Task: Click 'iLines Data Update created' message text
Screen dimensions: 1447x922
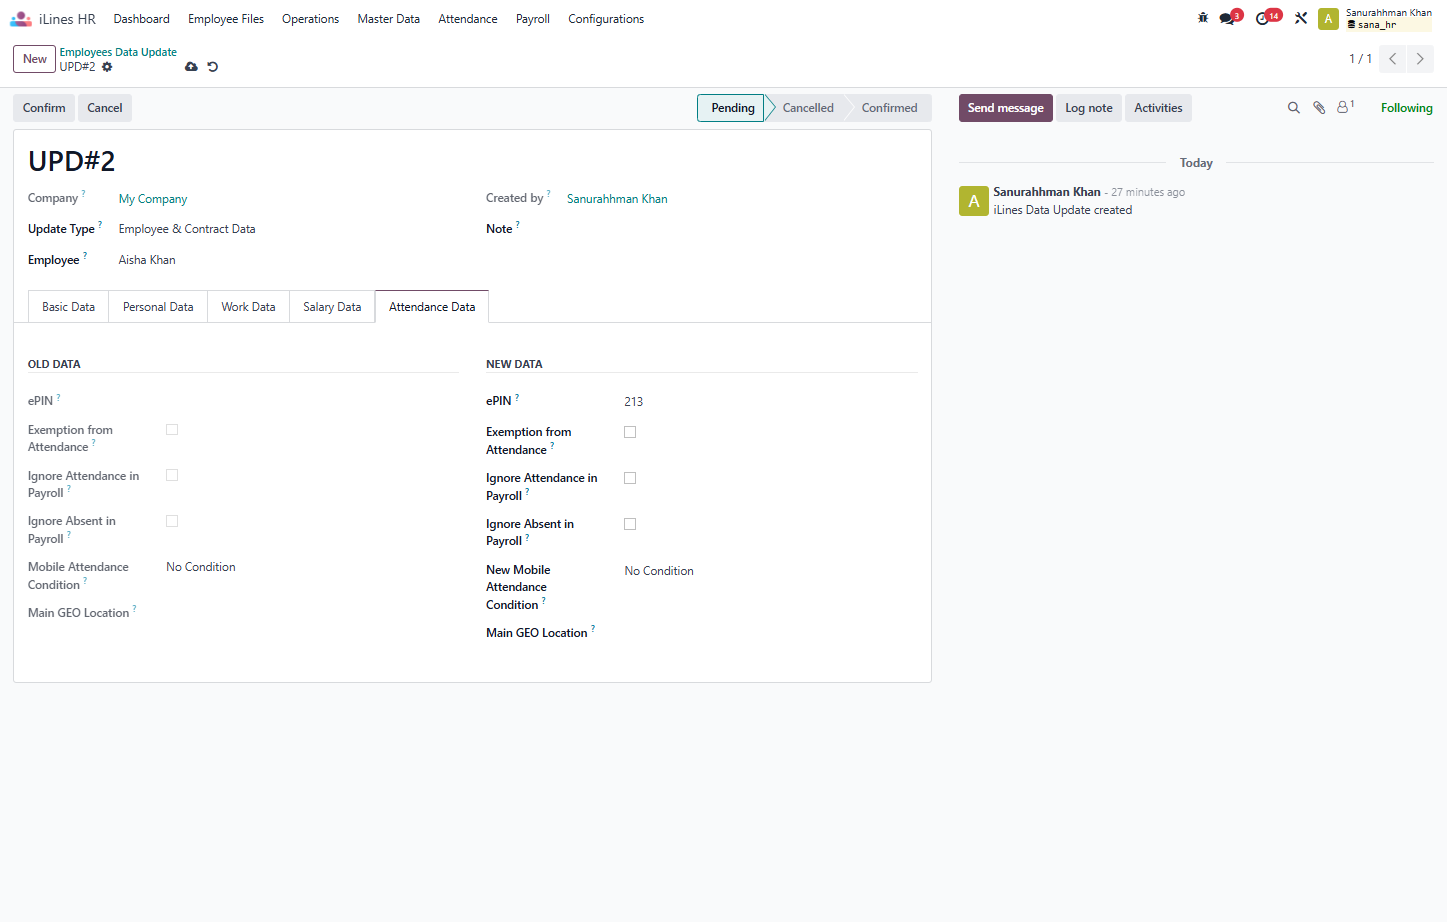Action: pyautogui.click(x=1062, y=210)
